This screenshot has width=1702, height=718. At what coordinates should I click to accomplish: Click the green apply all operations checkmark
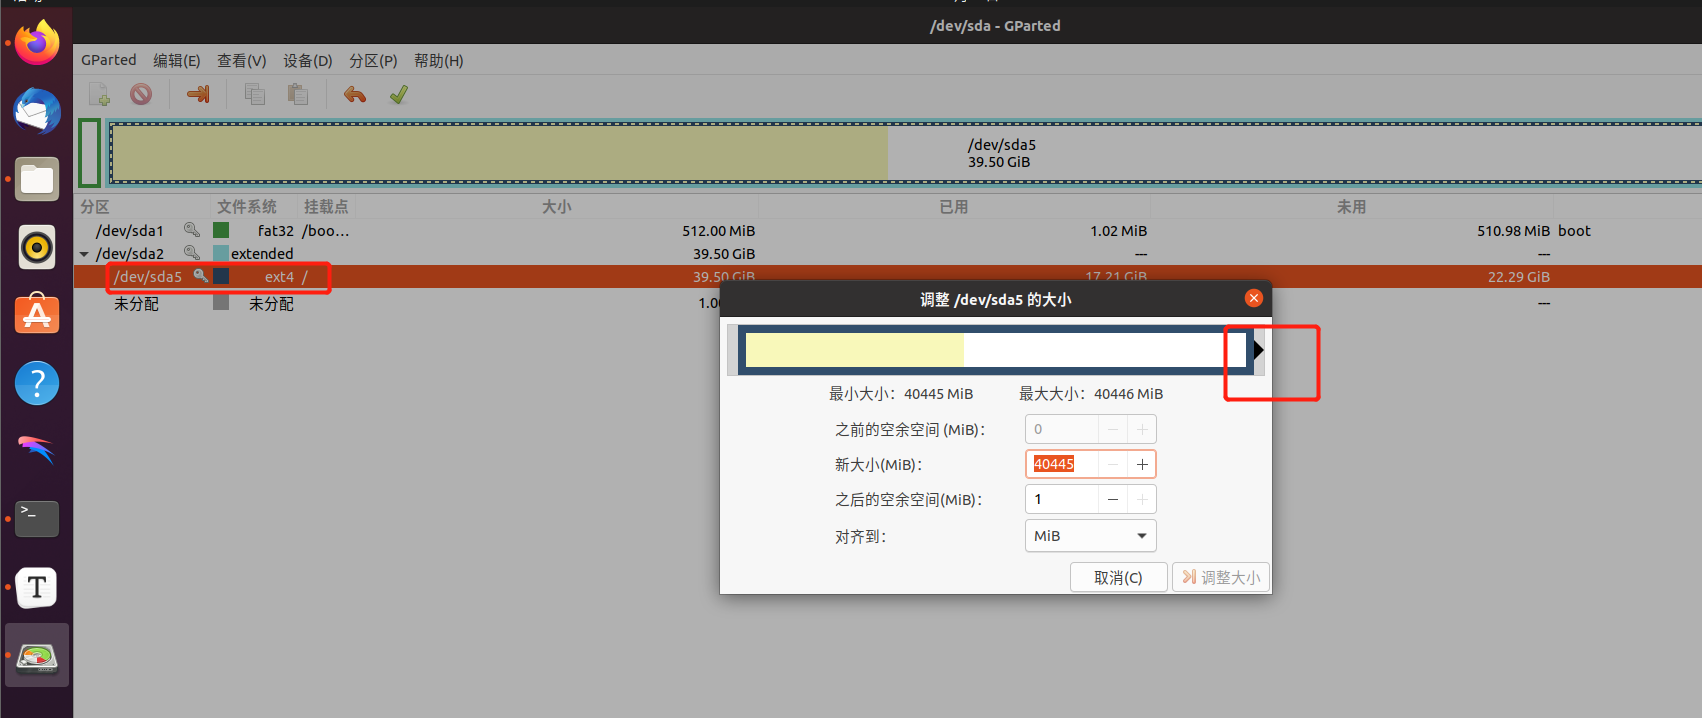pos(398,95)
